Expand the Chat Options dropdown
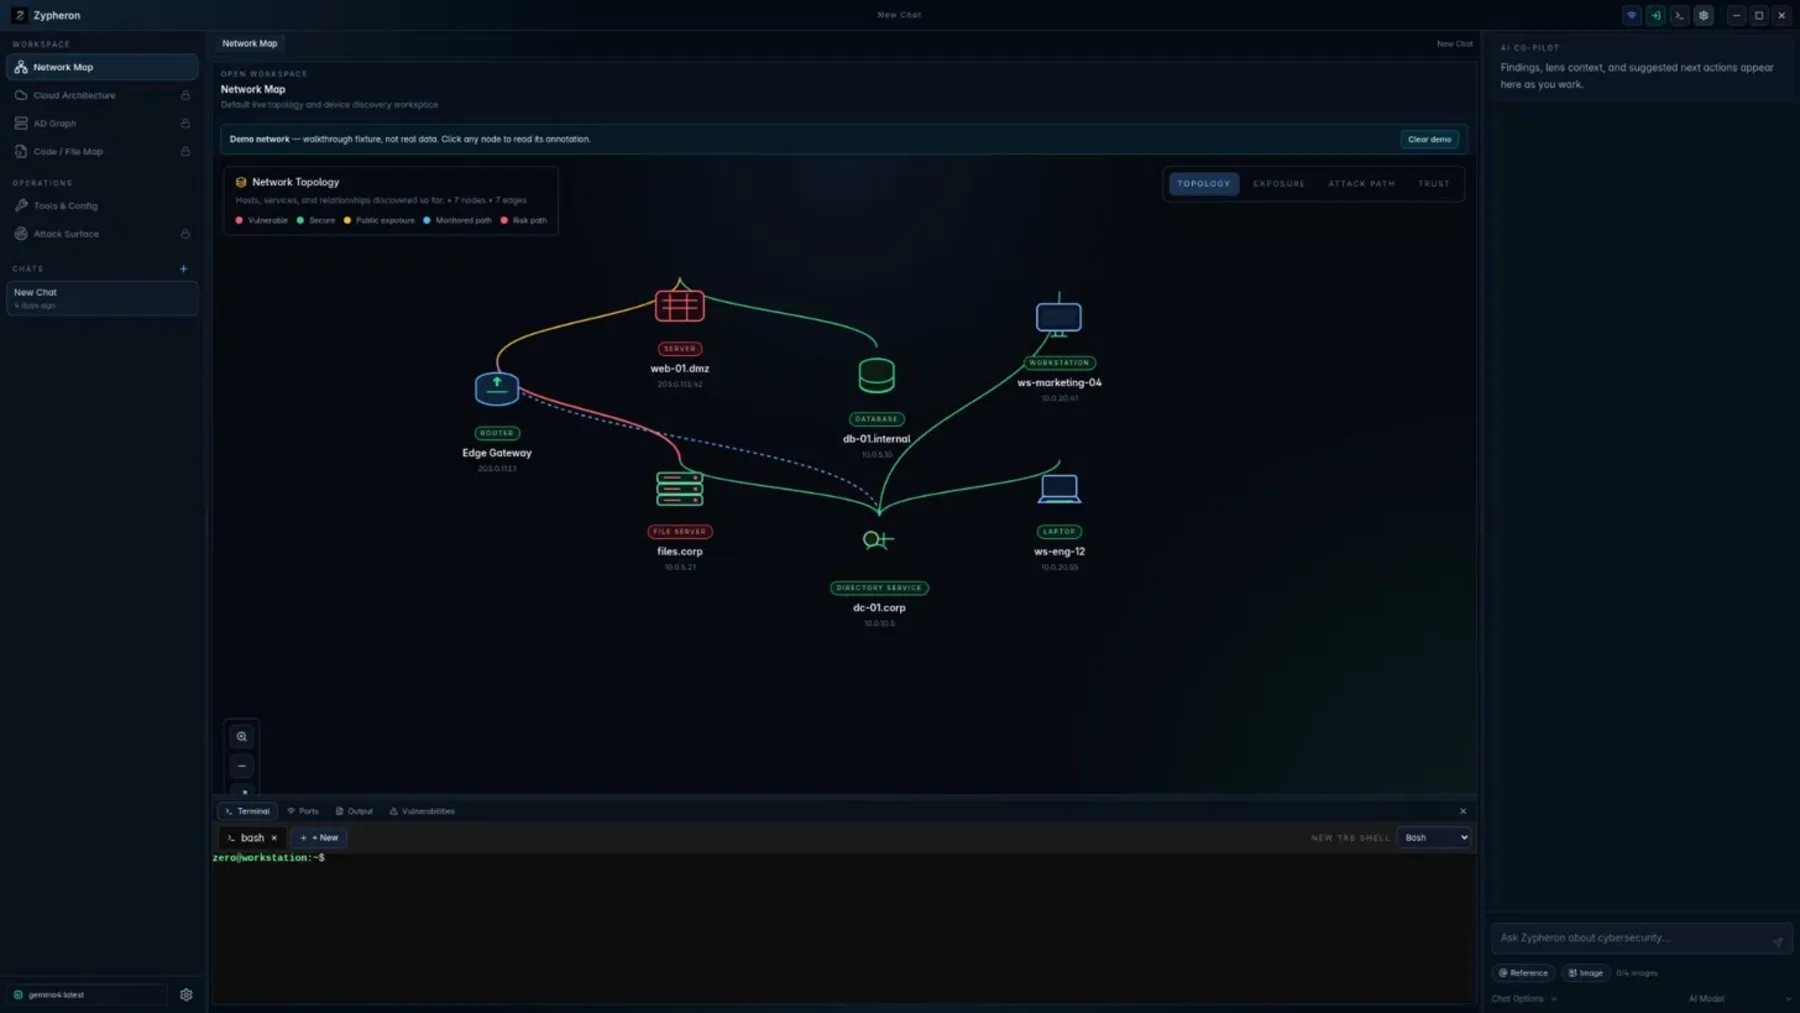 coord(1523,999)
